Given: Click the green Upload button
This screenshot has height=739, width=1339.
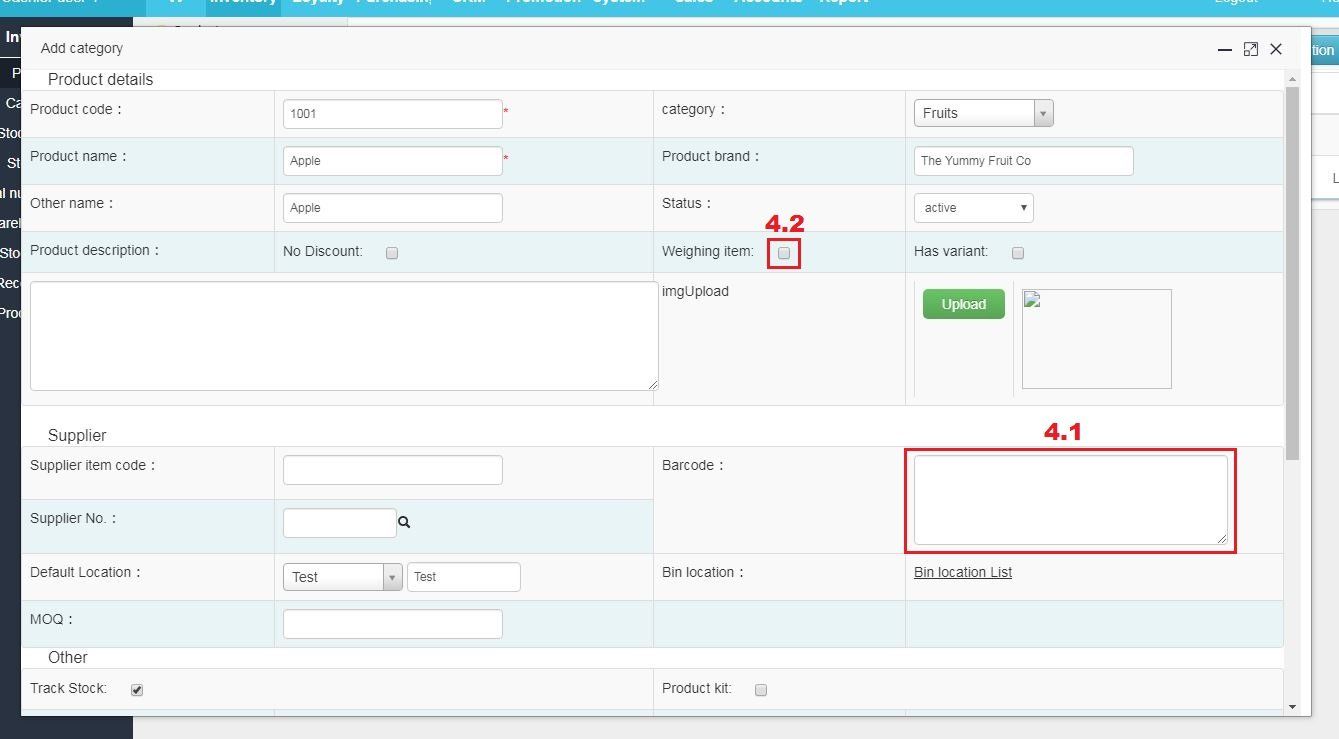Looking at the screenshot, I should pyautogui.click(x=963, y=304).
